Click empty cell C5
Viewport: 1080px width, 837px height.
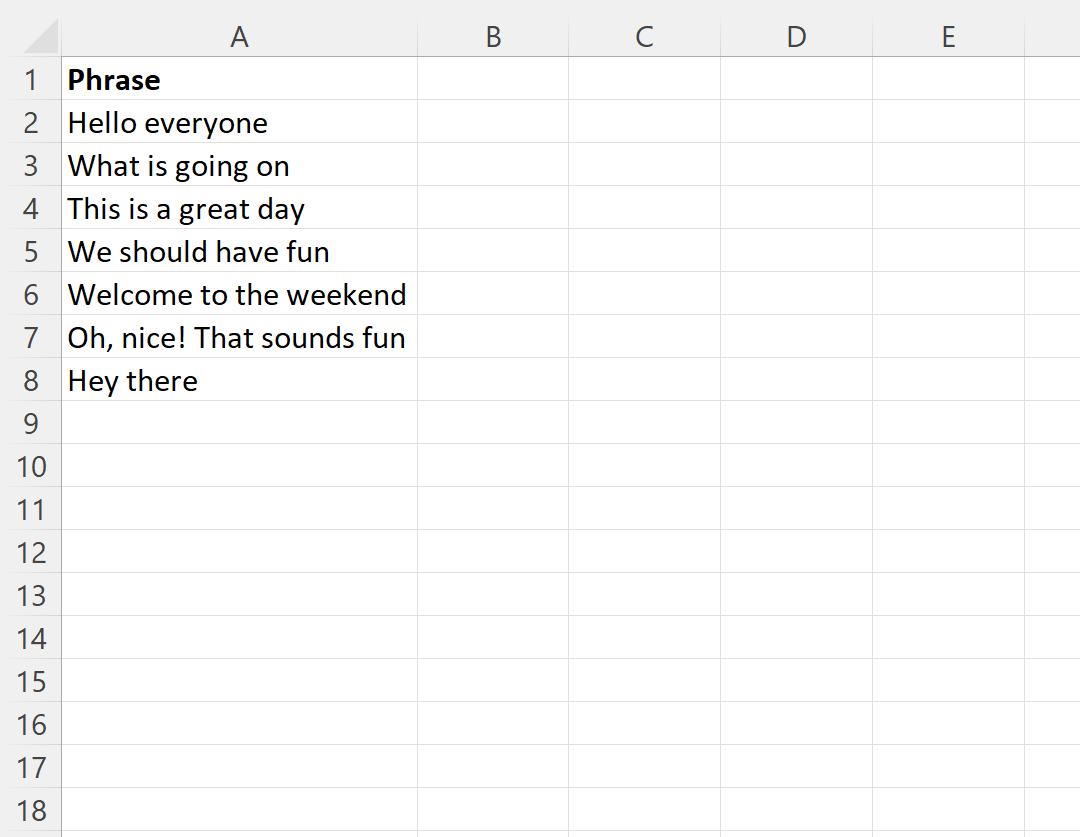645,251
